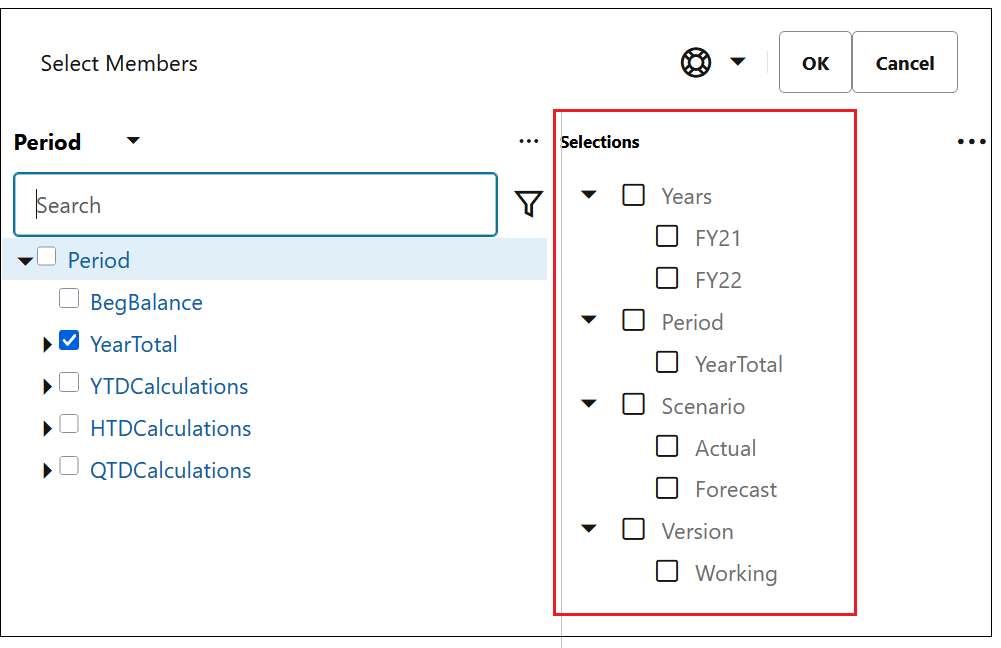The width and height of the screenshot is (1001, 648).
Task: Open the Selections panel ellipsis menu
Action: [x=971, y=141]
